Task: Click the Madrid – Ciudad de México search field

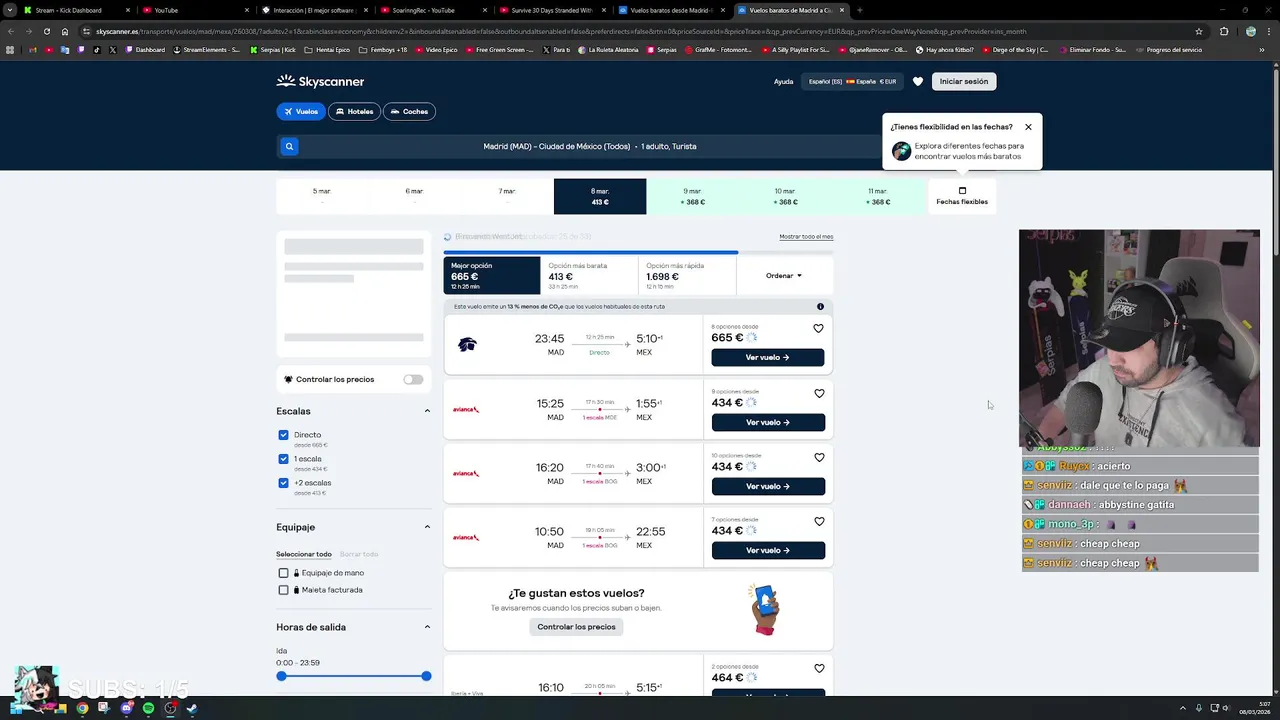Action: tap(590, 146)
